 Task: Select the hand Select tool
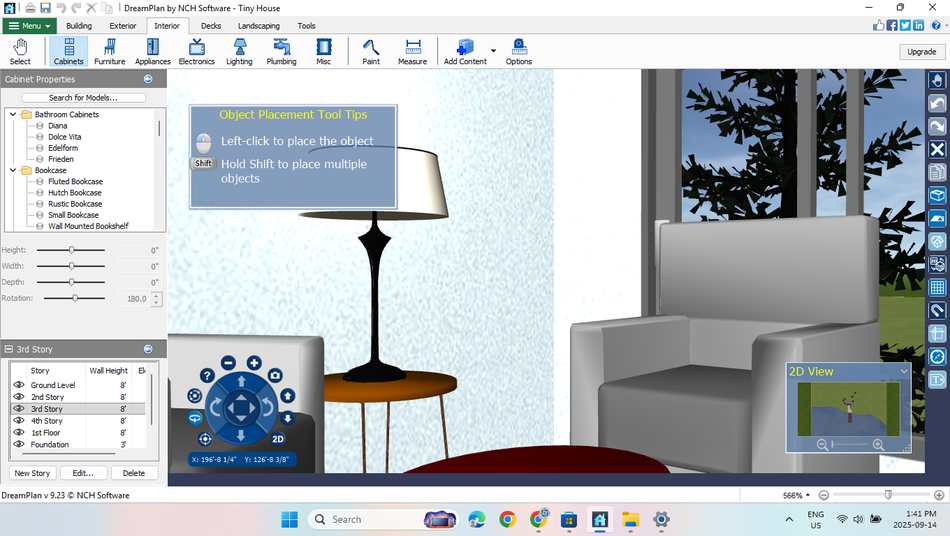click(x=20, y=51)
